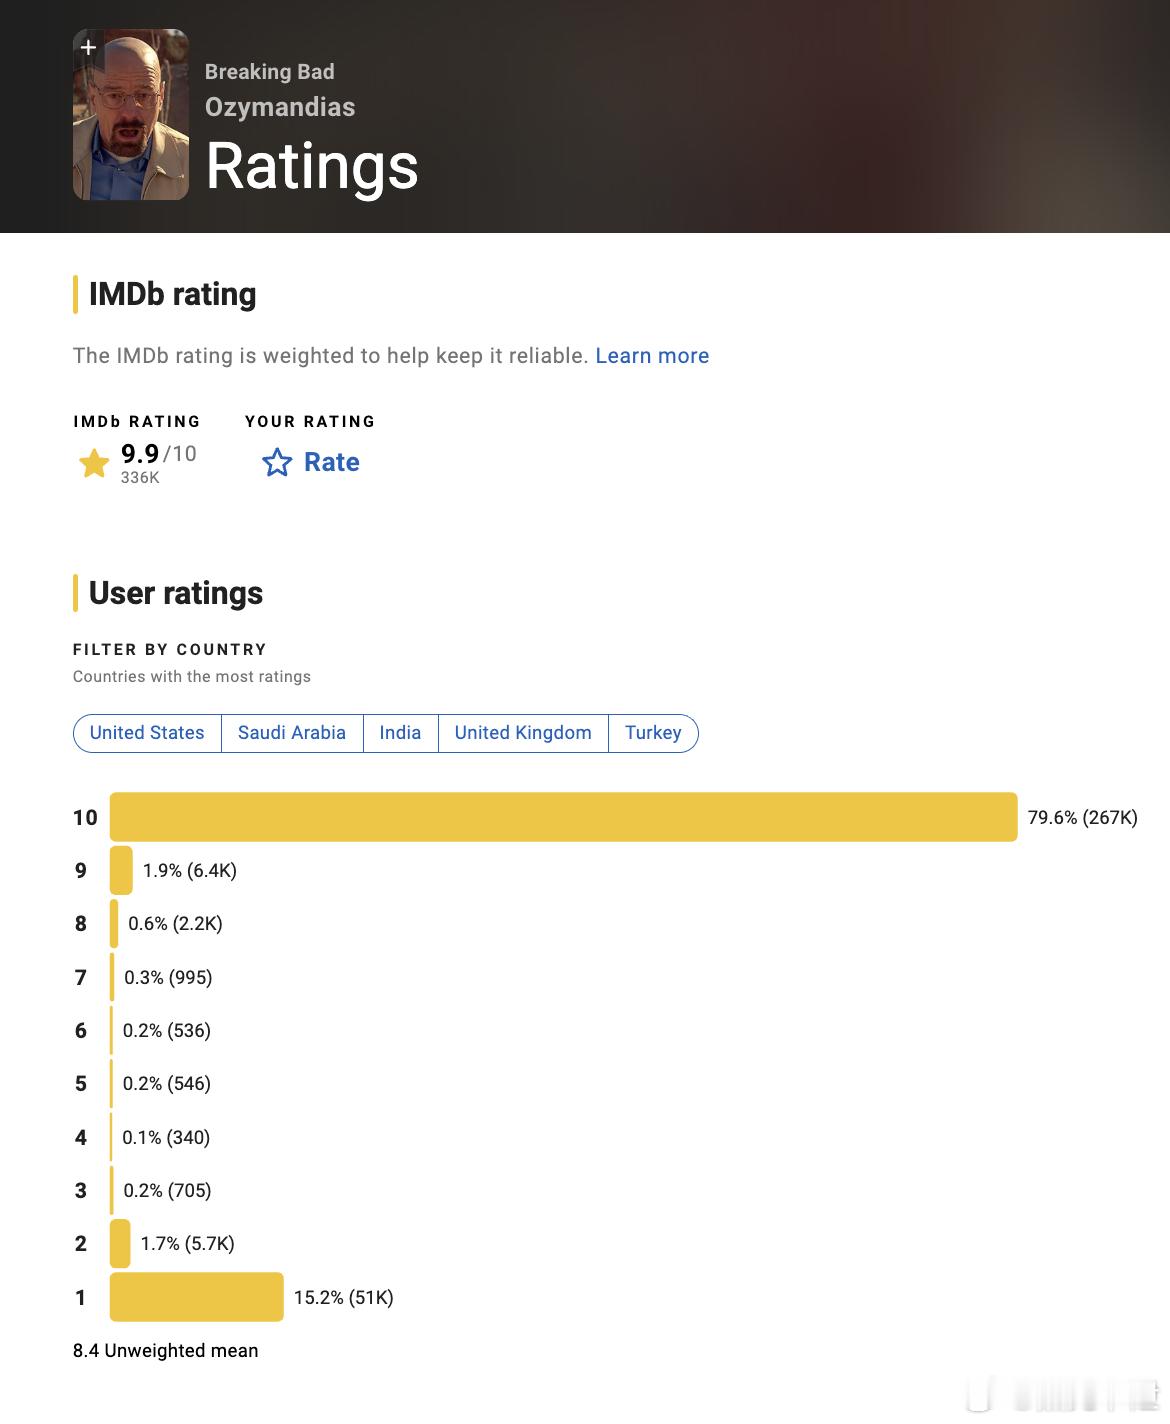The width and height of the screenshot is (1170, 1424).
Task: Filter ratings by United States
Action: 147,733
